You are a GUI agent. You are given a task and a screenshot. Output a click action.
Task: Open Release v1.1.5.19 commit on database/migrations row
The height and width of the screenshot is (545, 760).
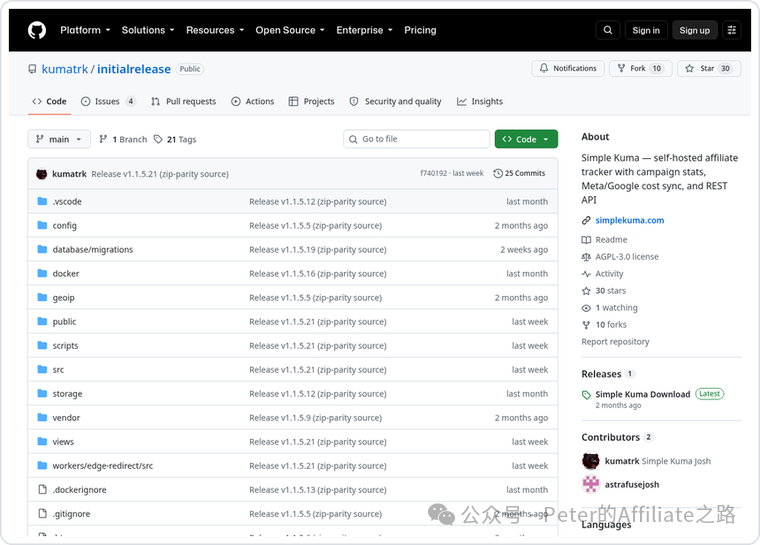(317, 249)
